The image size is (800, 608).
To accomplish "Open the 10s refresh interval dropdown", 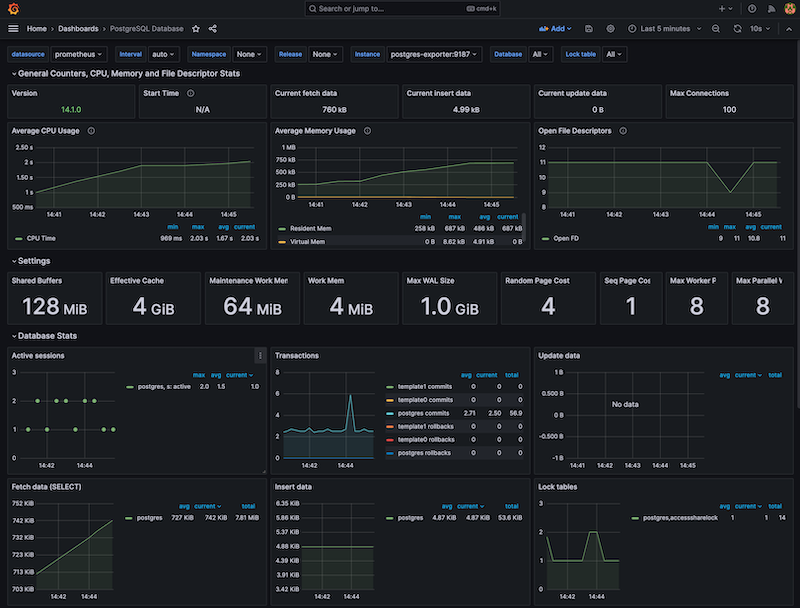I will 760,29.
